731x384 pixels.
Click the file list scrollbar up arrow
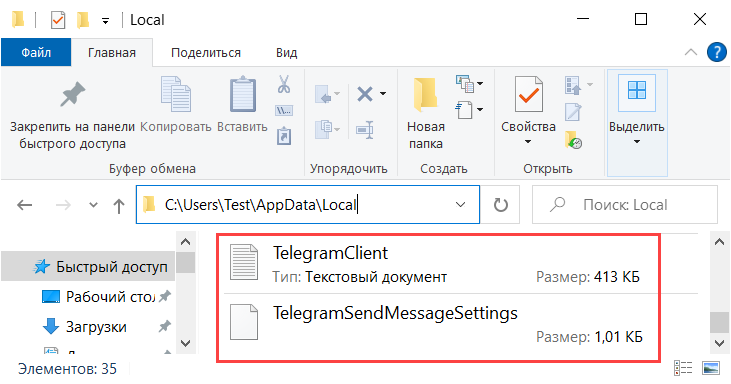coord(719,242)
